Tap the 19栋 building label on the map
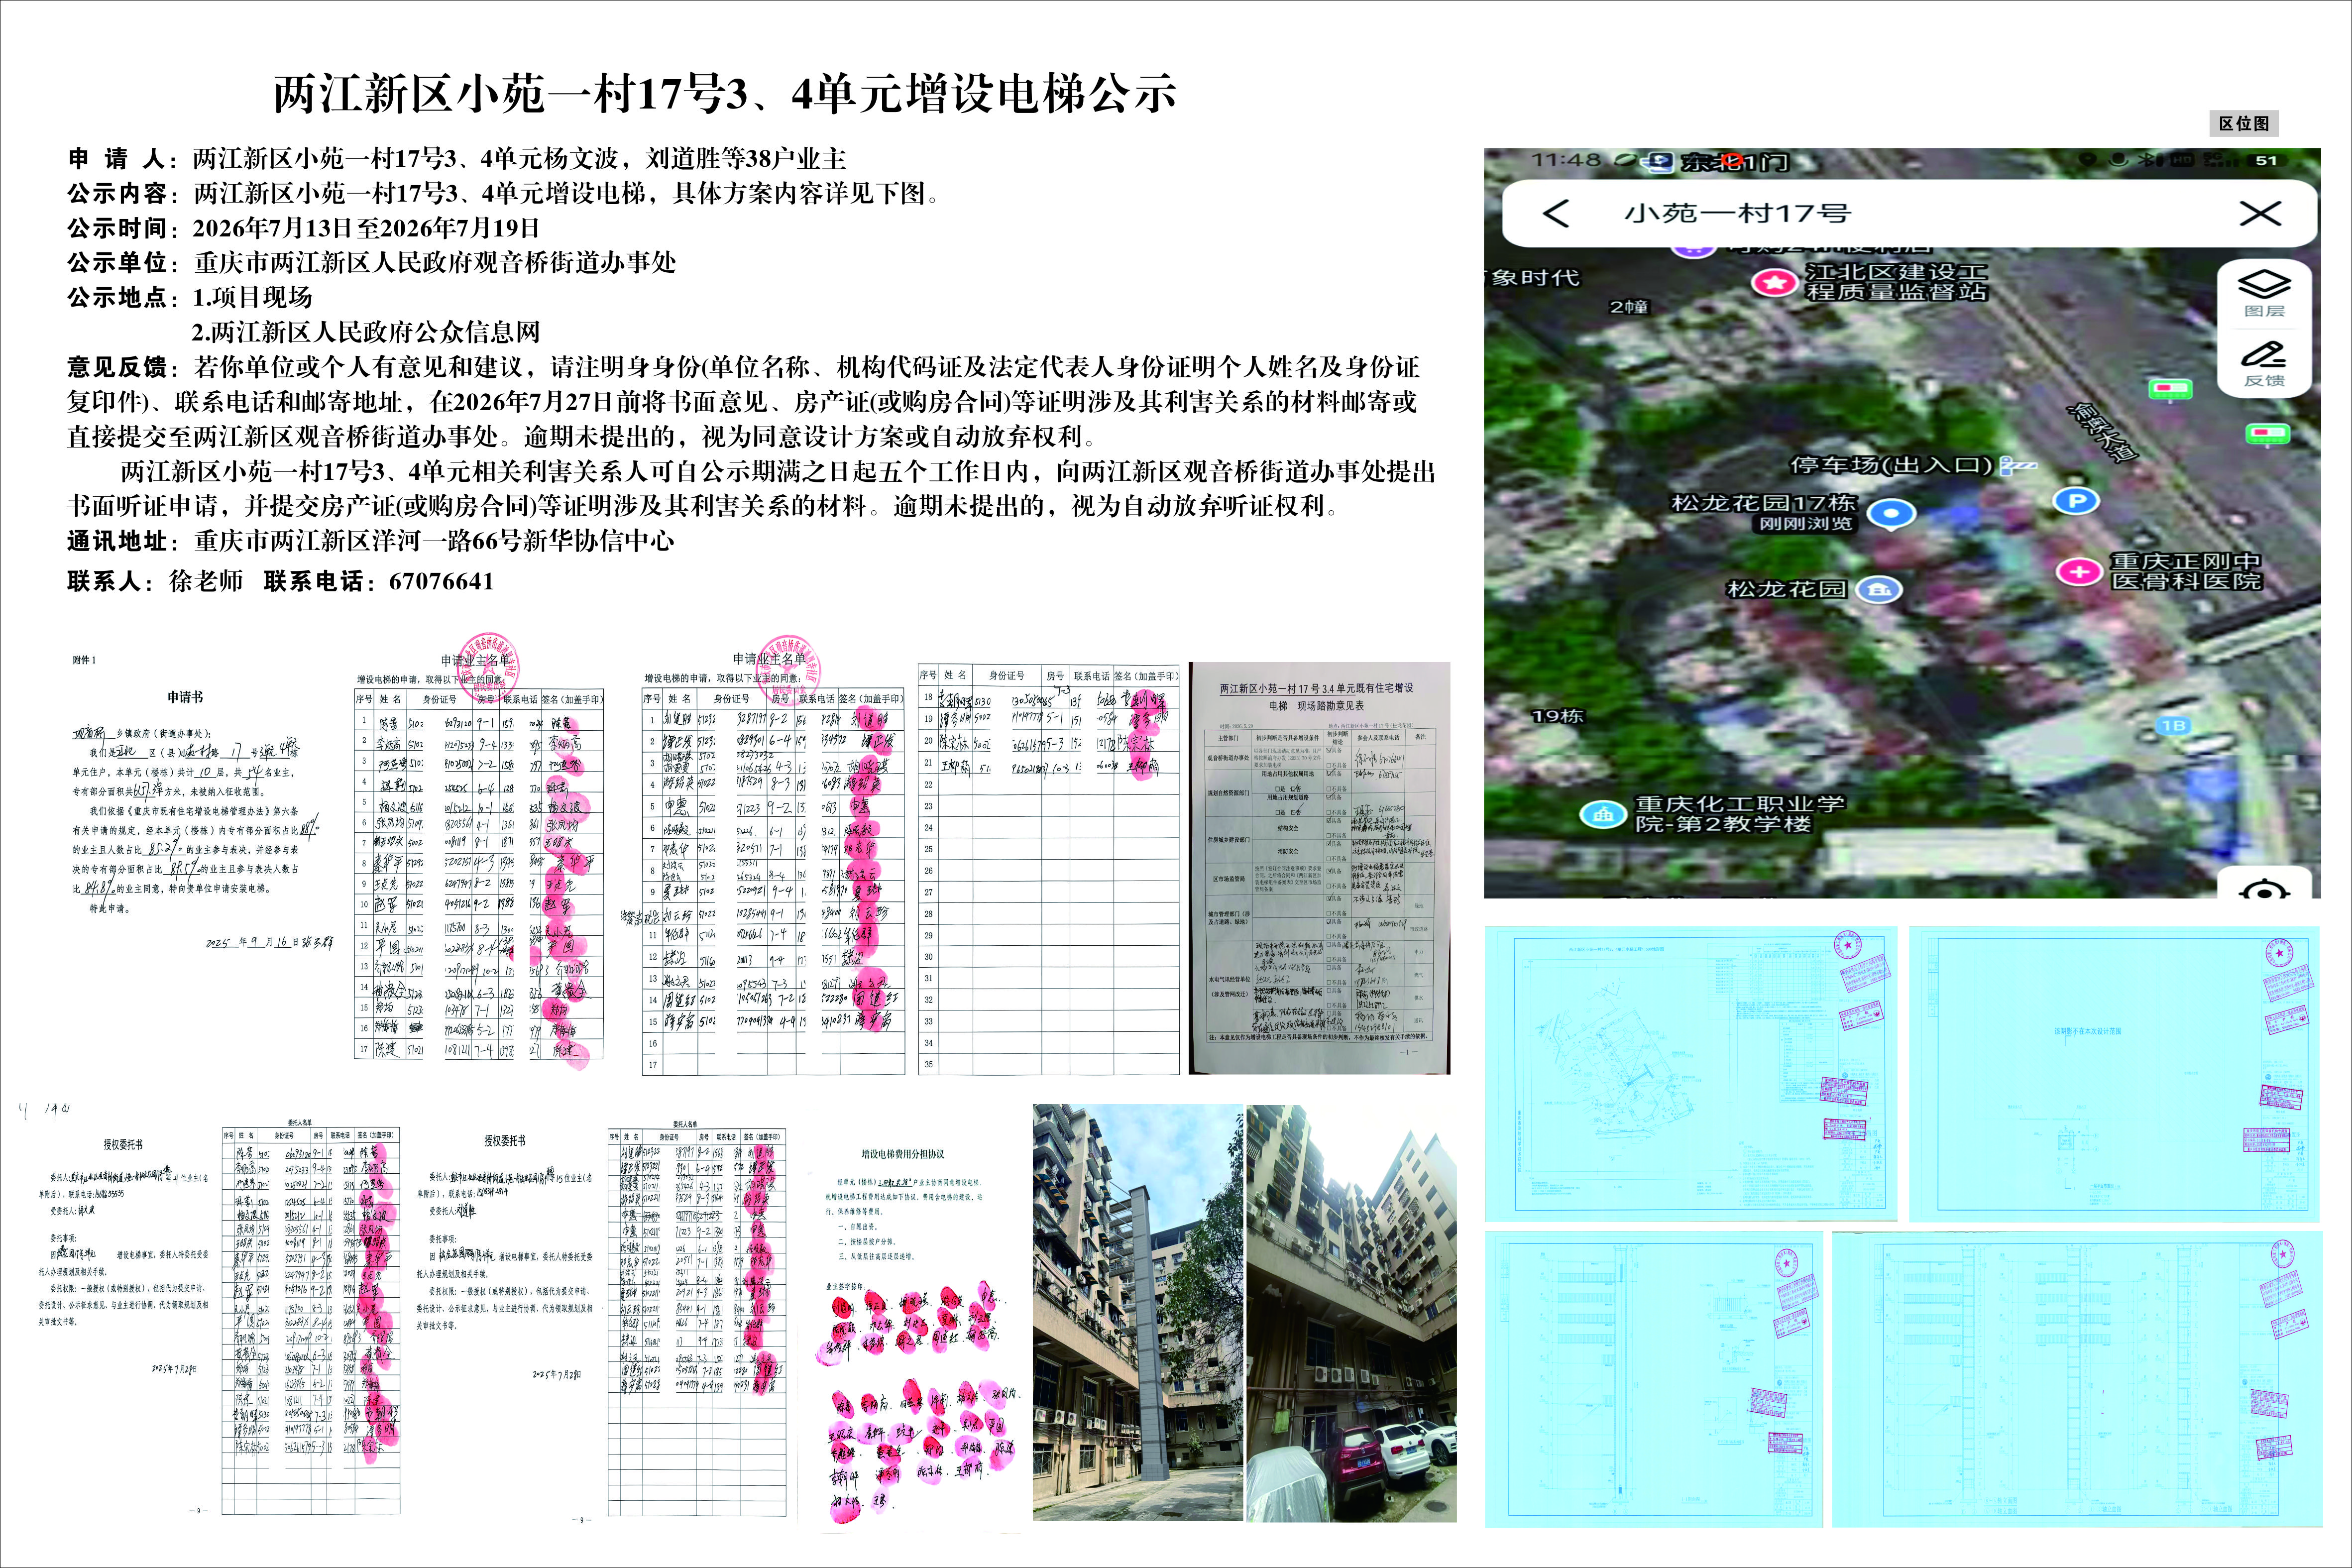This screenshot has width=2352, height=1568. tap(1558, 716)
